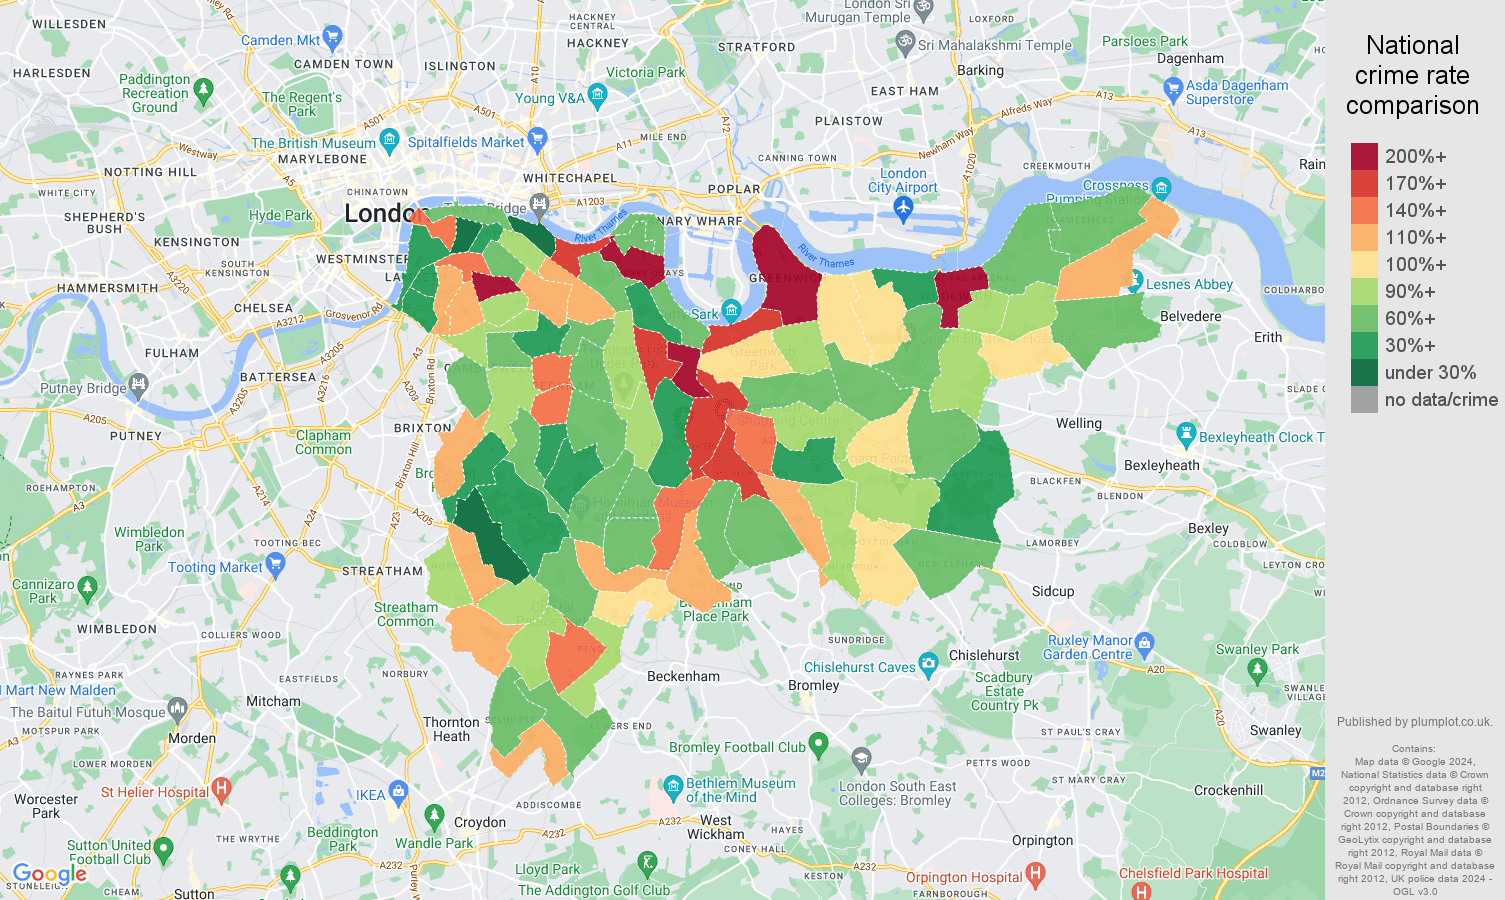The height and width of the screenshot is (900, 1505).
Task: Click the 'Morden' town label
Action: tap(192, 738)
